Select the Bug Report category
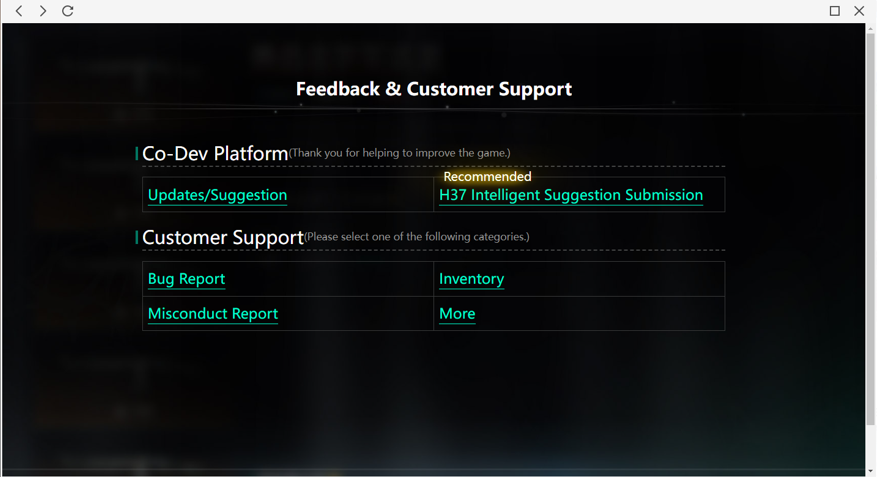This screenshot has height=477, width=877. (186, 279)
